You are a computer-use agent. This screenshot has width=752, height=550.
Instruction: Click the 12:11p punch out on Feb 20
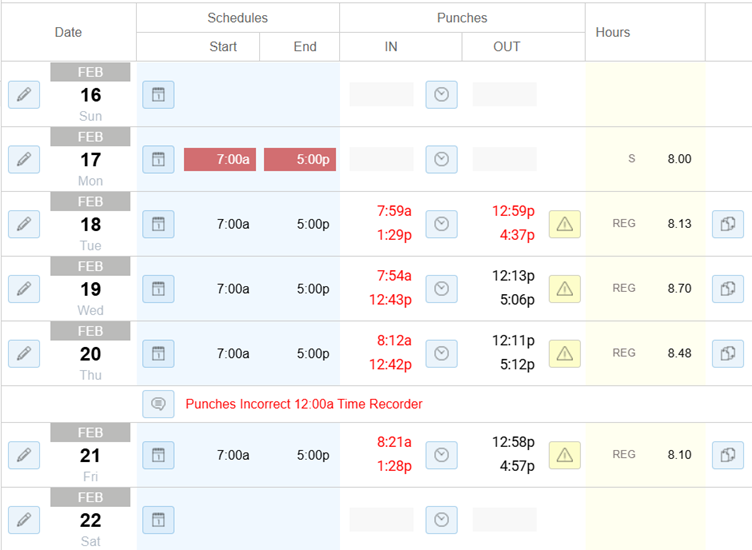click(513, 340)
